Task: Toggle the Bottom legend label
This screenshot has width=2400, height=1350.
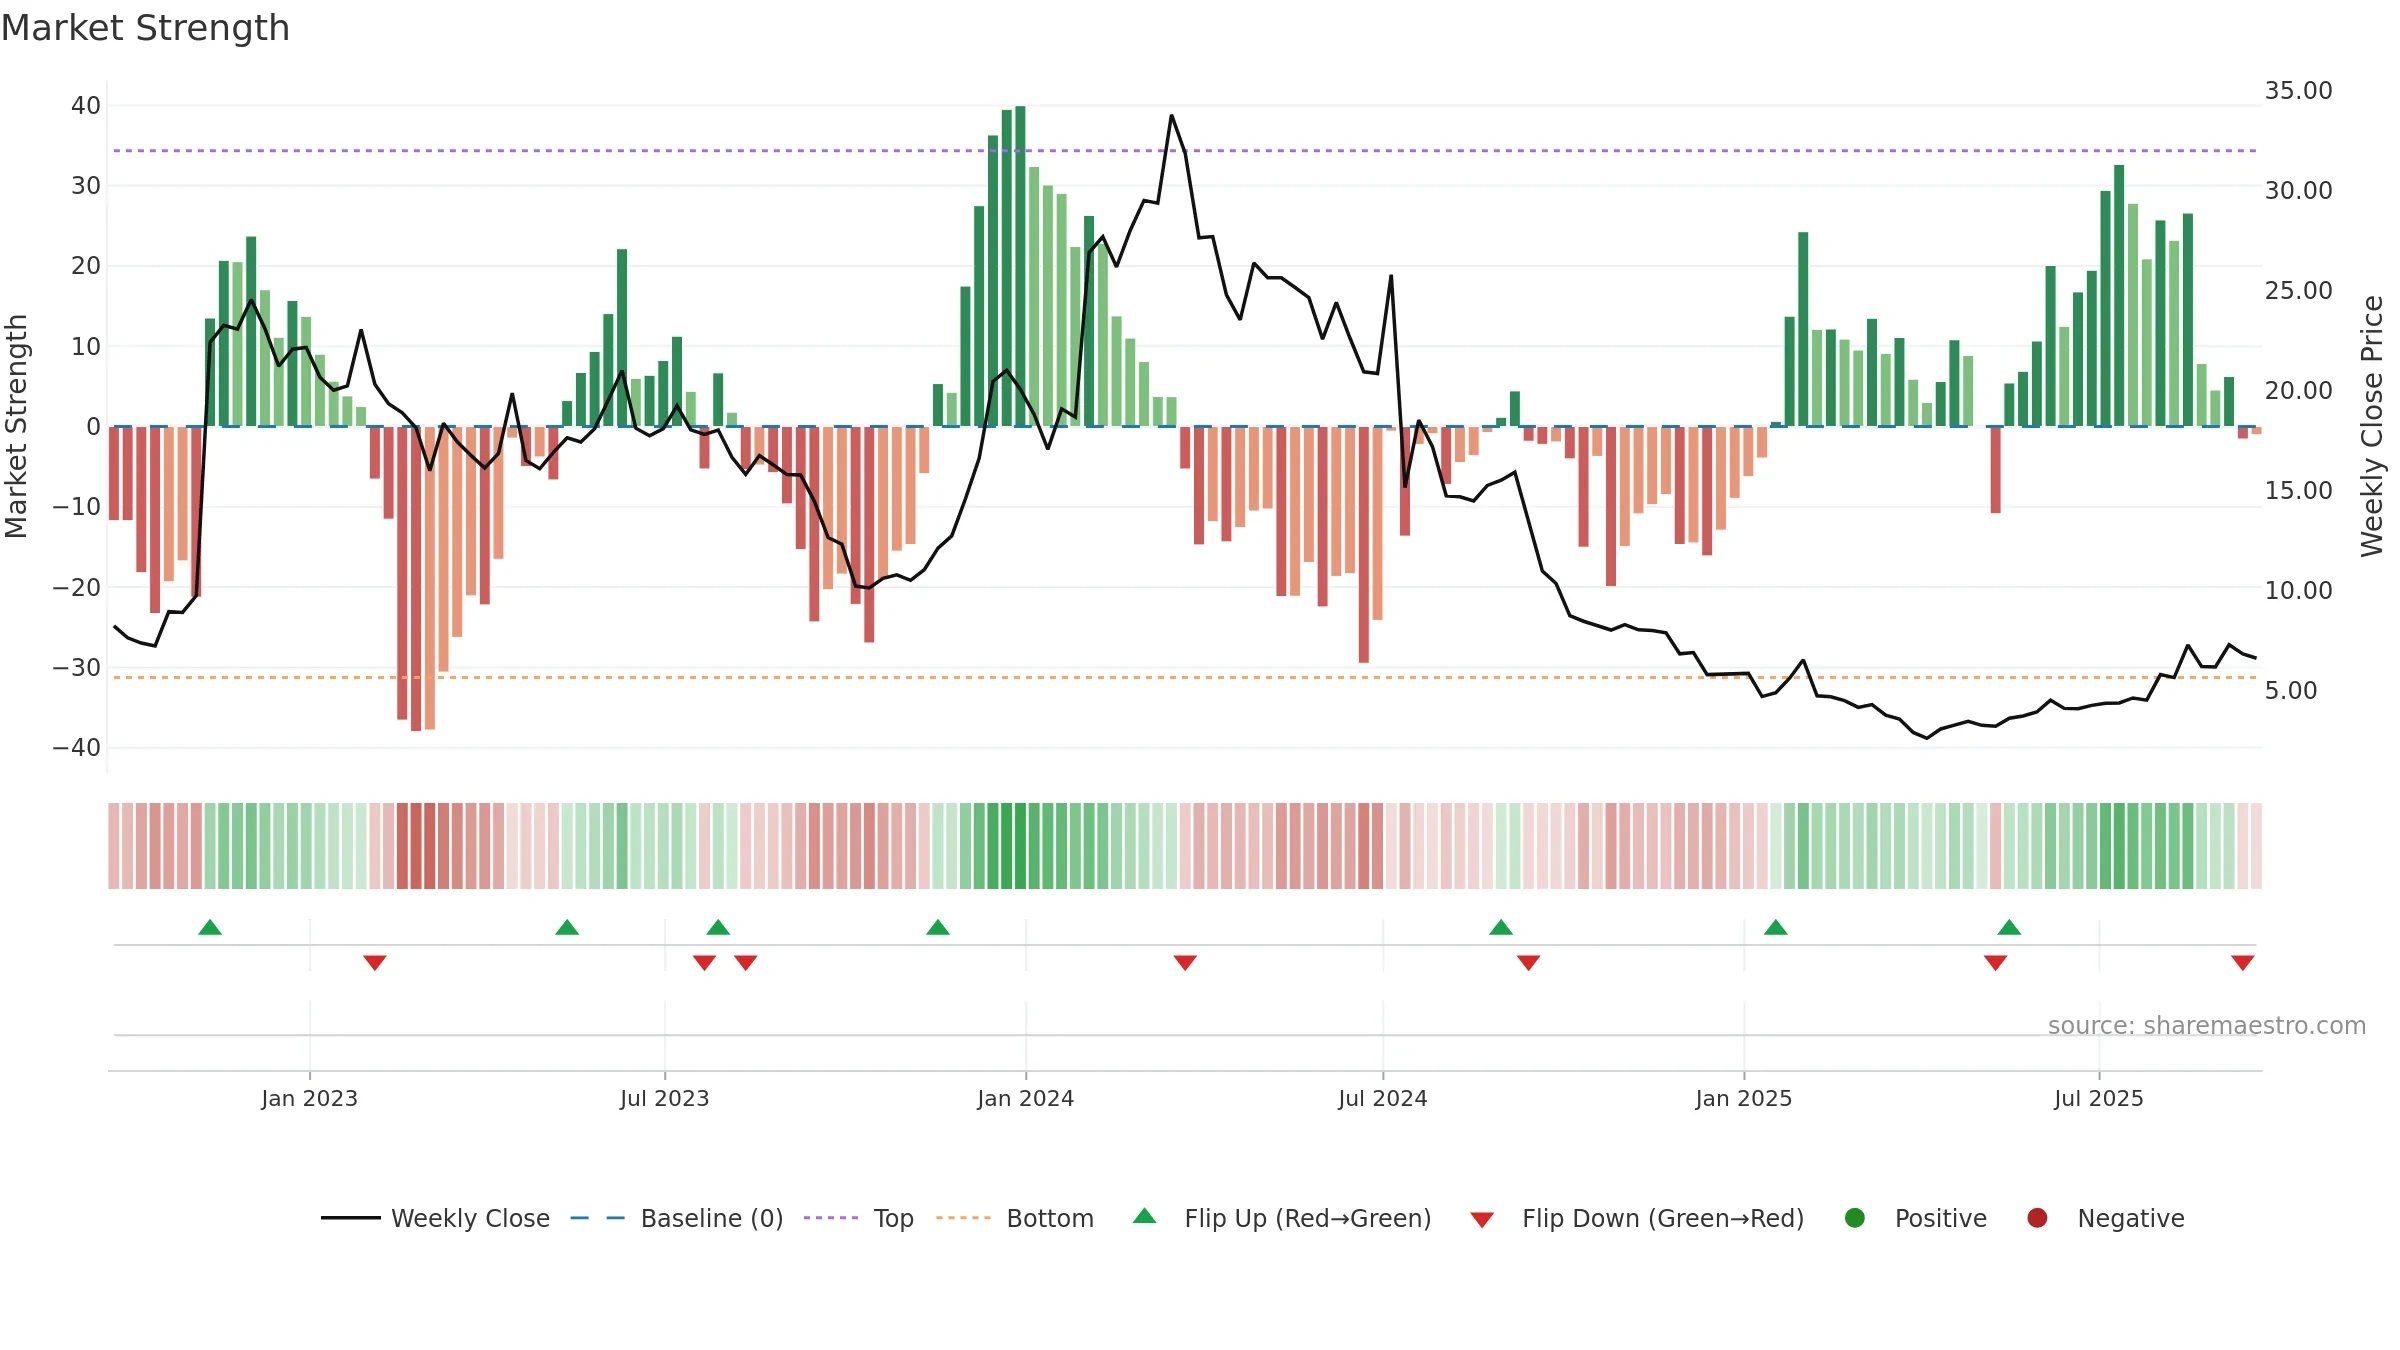Action: (x=1050, y=1218)
